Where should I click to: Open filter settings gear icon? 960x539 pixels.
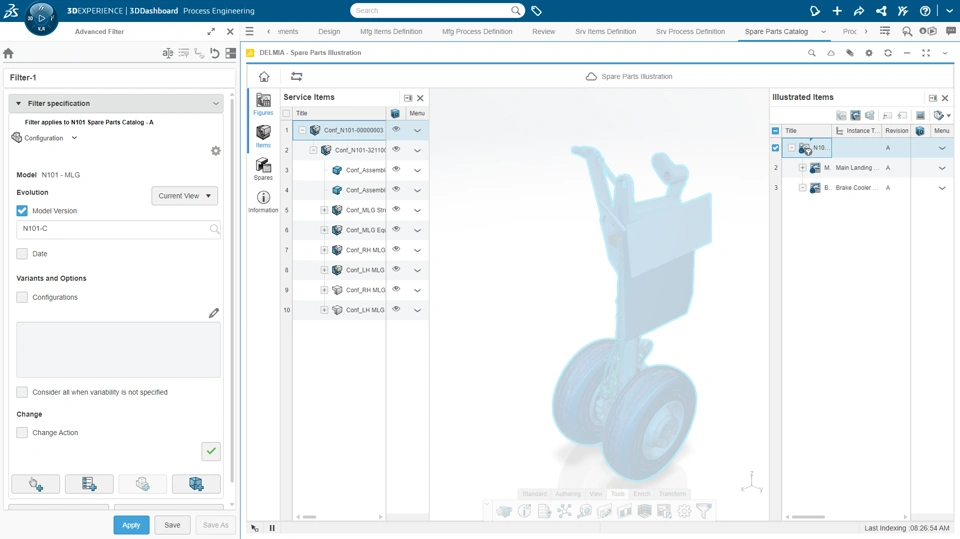tap(216, 151)
